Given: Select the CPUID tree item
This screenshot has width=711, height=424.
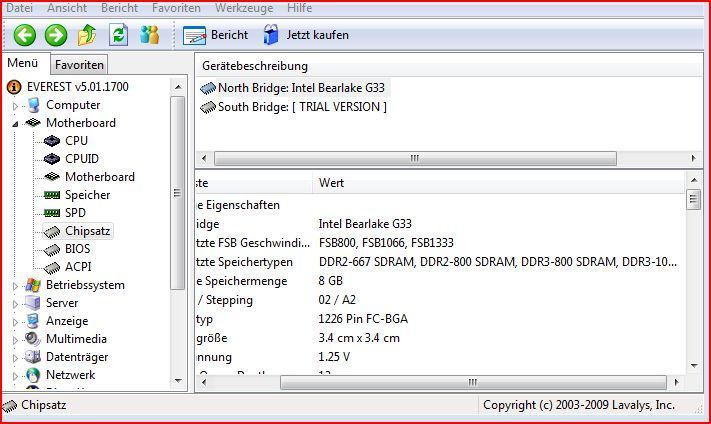Looking at the screenshot, I should (82, 159).
